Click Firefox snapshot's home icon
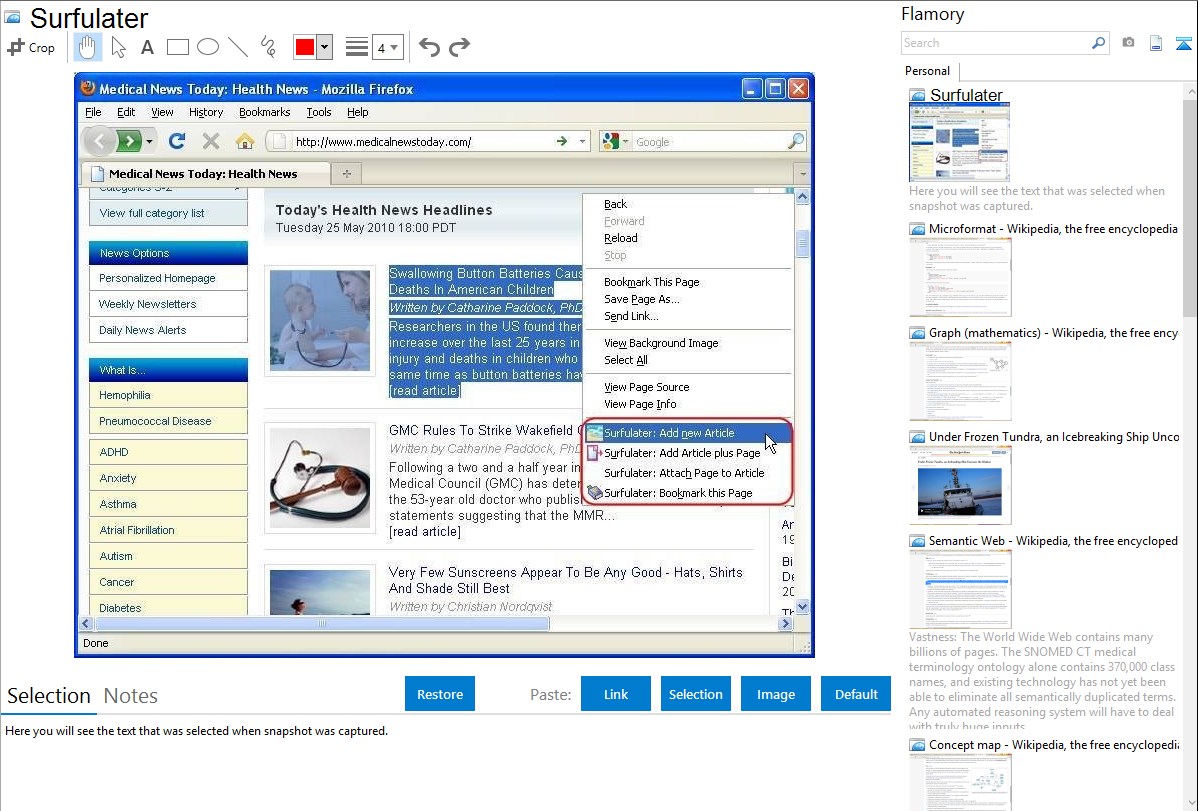Image resolution: width=1198 pixels, height=811 pixels. (244, 141)
